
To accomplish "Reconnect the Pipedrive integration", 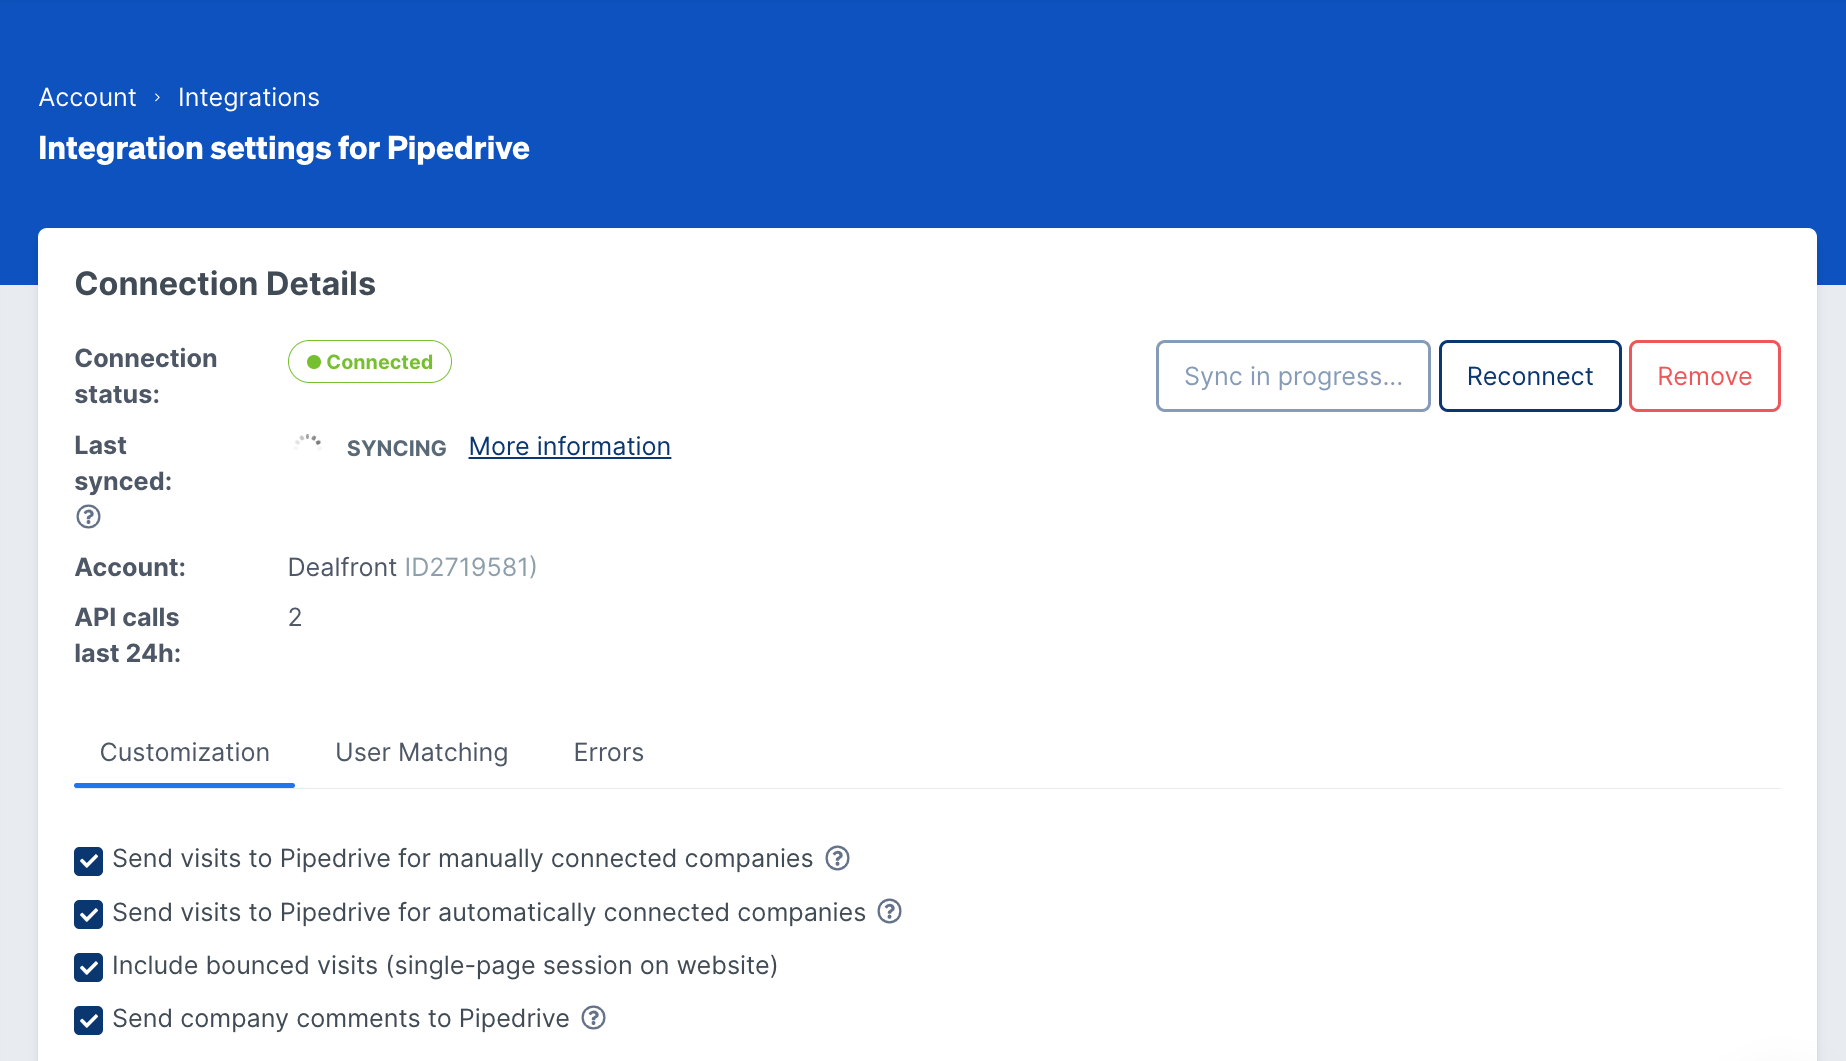I will [1530, 376].
